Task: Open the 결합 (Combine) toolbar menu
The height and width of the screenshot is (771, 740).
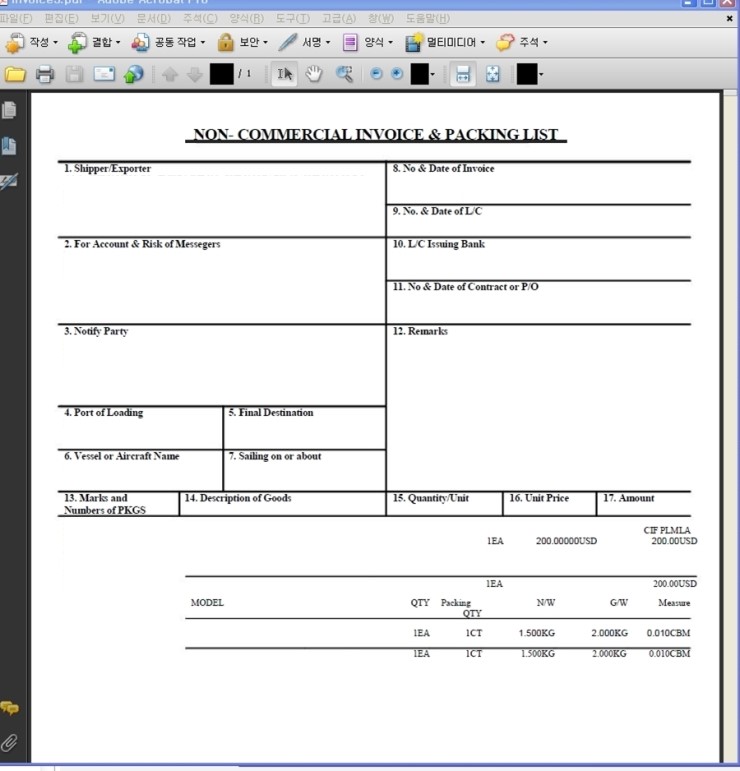Action: coord(93,42)
